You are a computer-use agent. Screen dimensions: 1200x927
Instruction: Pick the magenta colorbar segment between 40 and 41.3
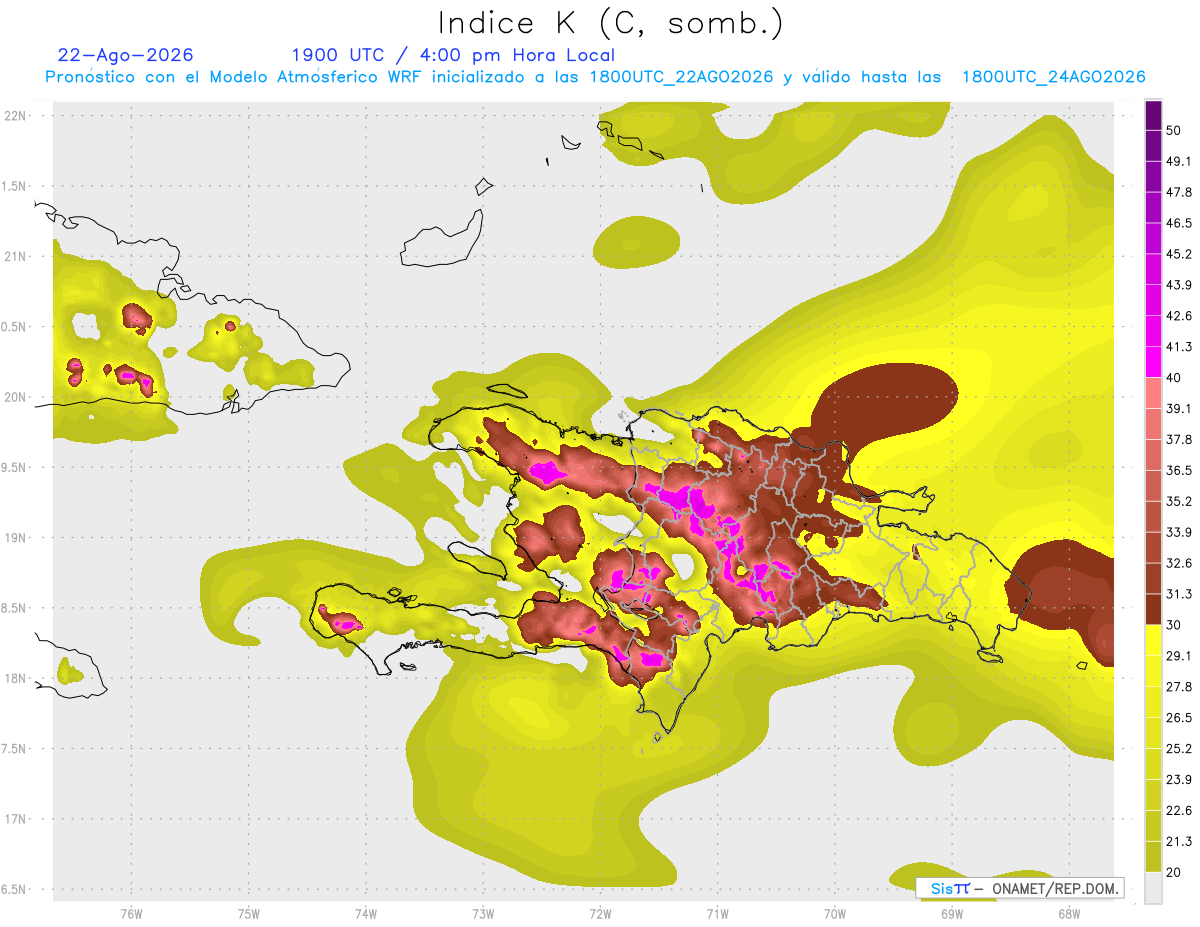pyautogui.click(x=1153, y=362)
